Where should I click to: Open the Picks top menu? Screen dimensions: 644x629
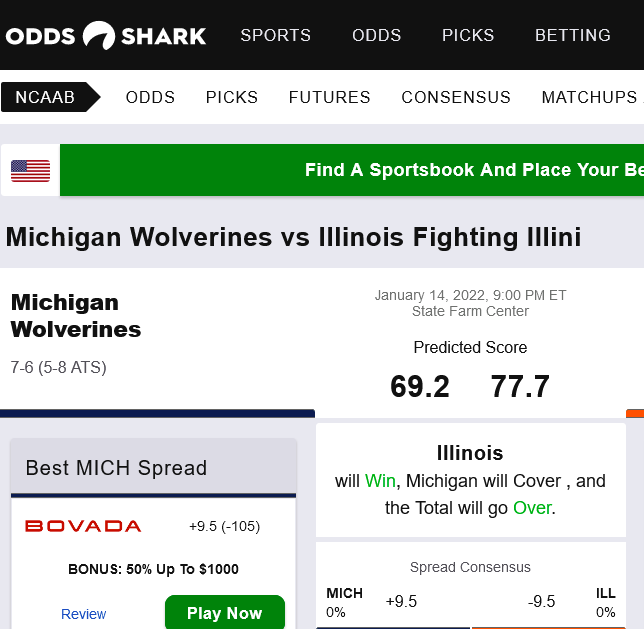pyautogui.click(x=468, y=36)
